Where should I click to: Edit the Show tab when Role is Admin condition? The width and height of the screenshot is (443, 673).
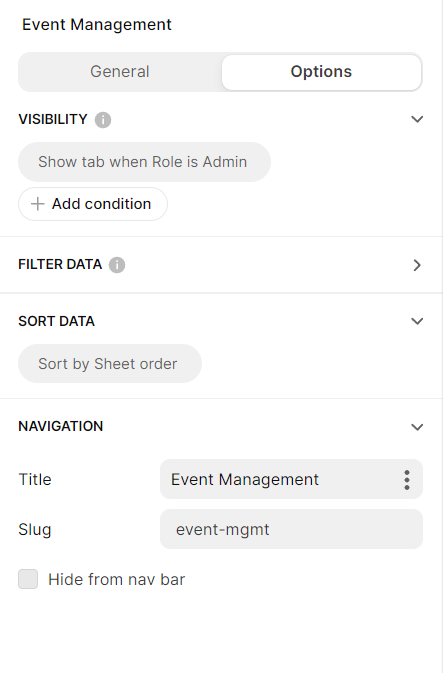click(x=144, y=162)
